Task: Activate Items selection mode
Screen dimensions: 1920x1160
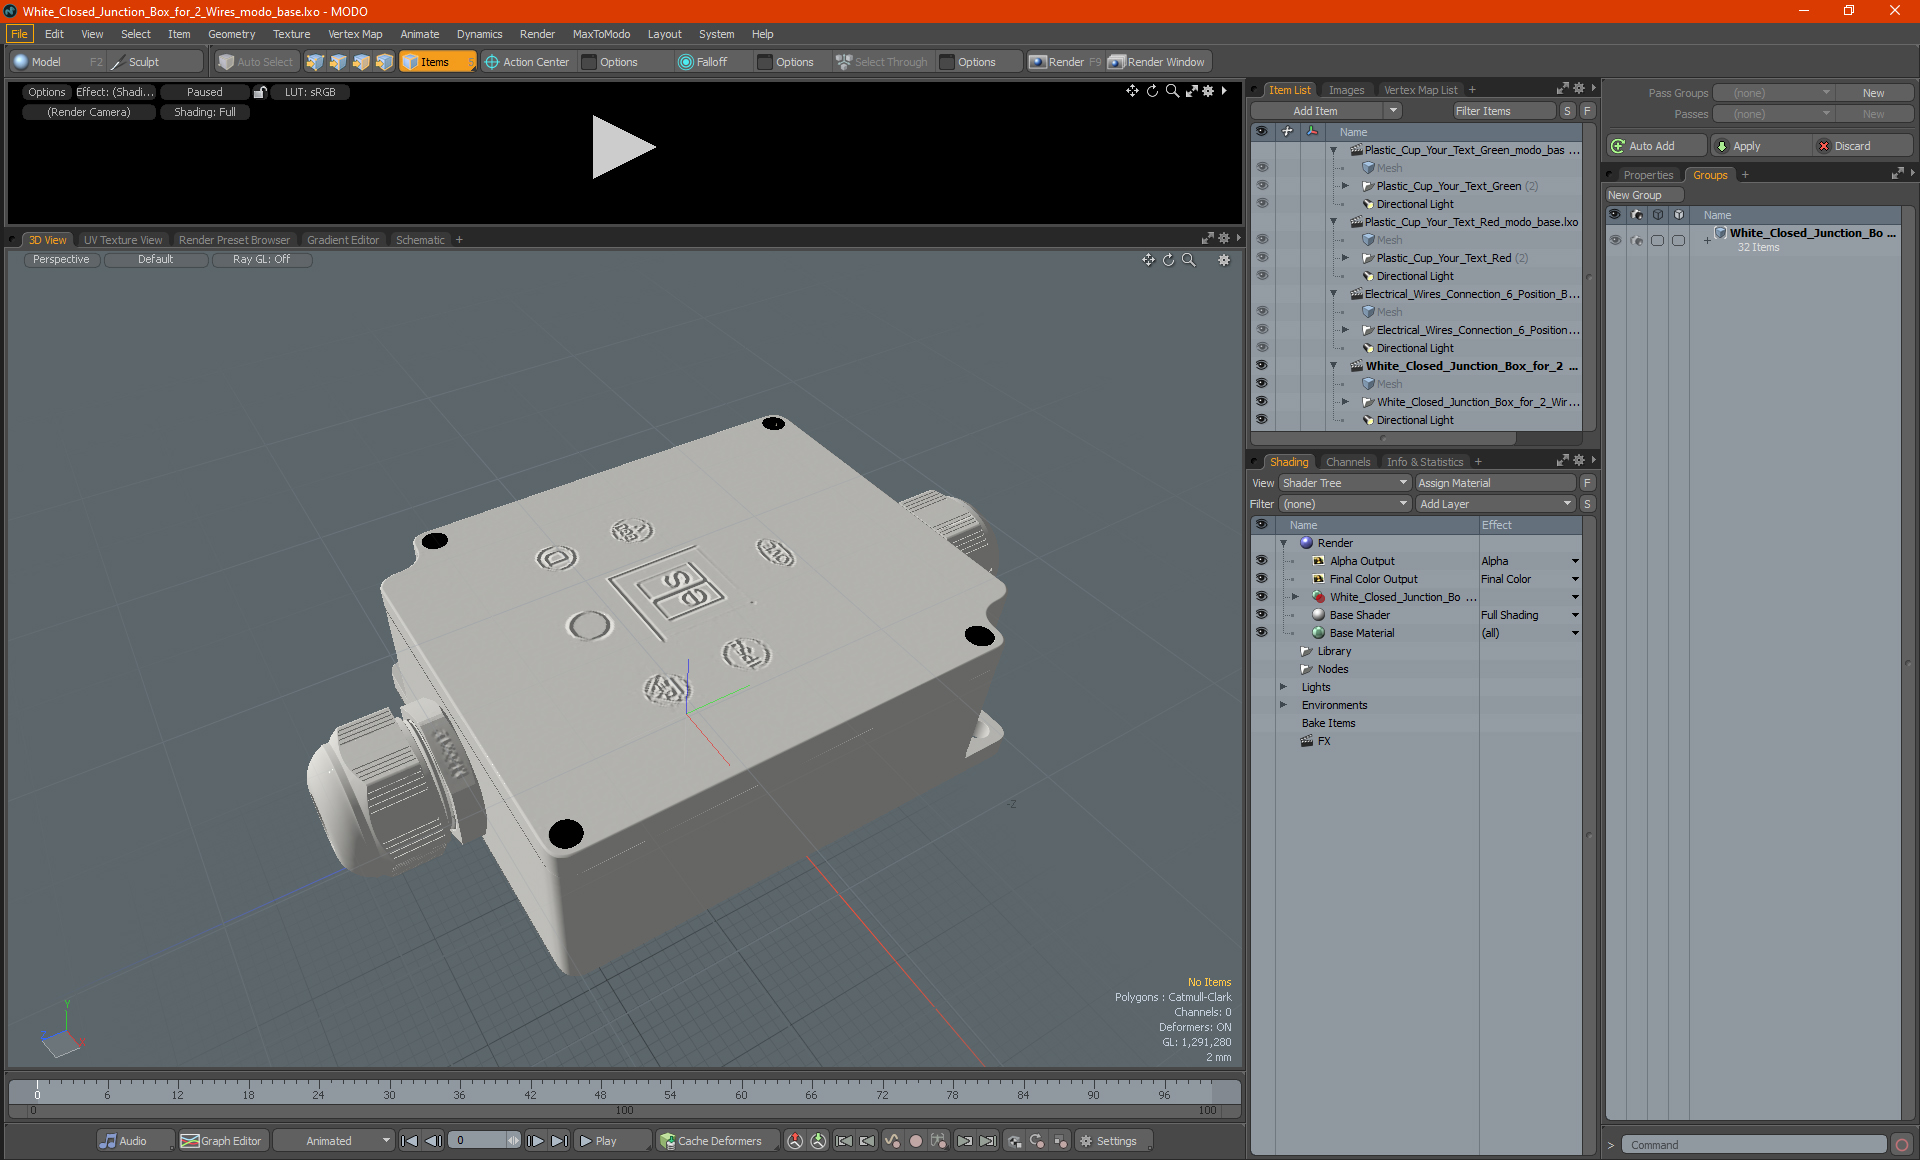Action: click(437, 62)
